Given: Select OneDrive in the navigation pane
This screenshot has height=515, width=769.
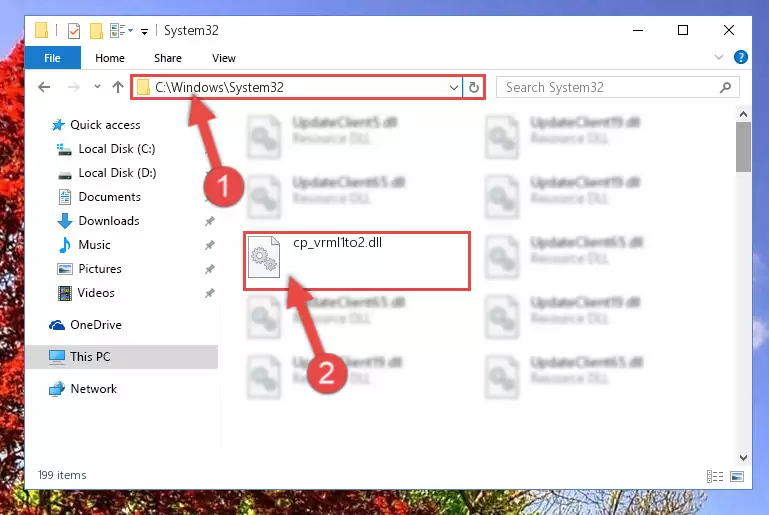Looking at the screenshot, I should point(96,325).
